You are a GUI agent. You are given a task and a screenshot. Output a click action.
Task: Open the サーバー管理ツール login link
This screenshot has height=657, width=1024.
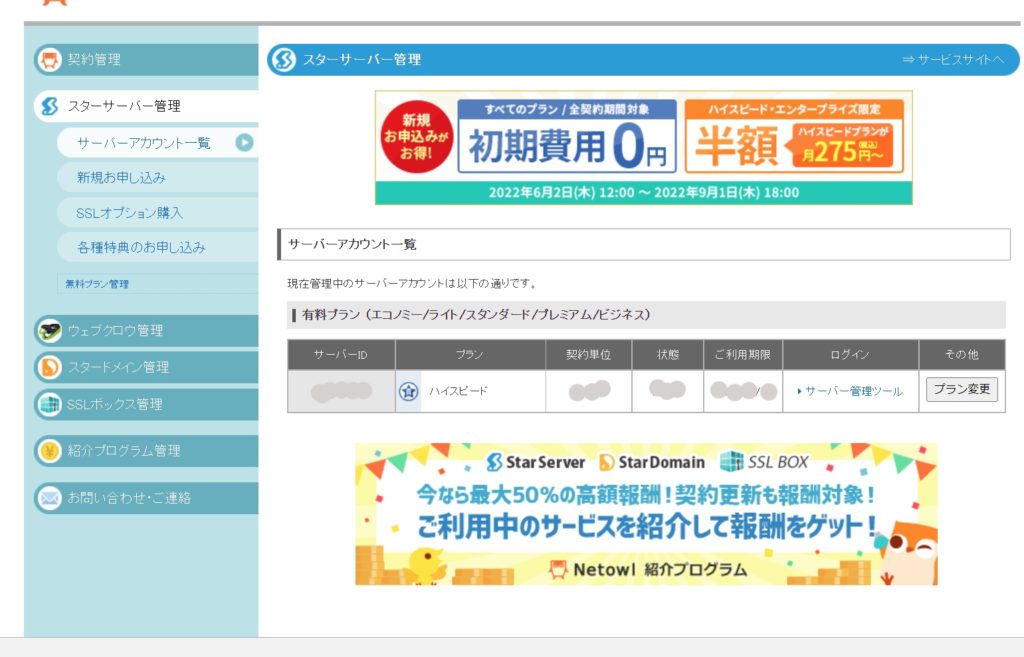853,391
